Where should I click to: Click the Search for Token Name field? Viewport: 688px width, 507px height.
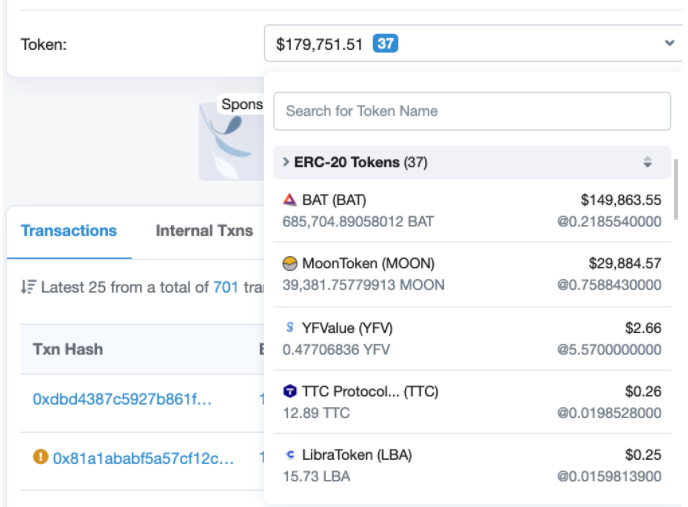coord(471,111)
